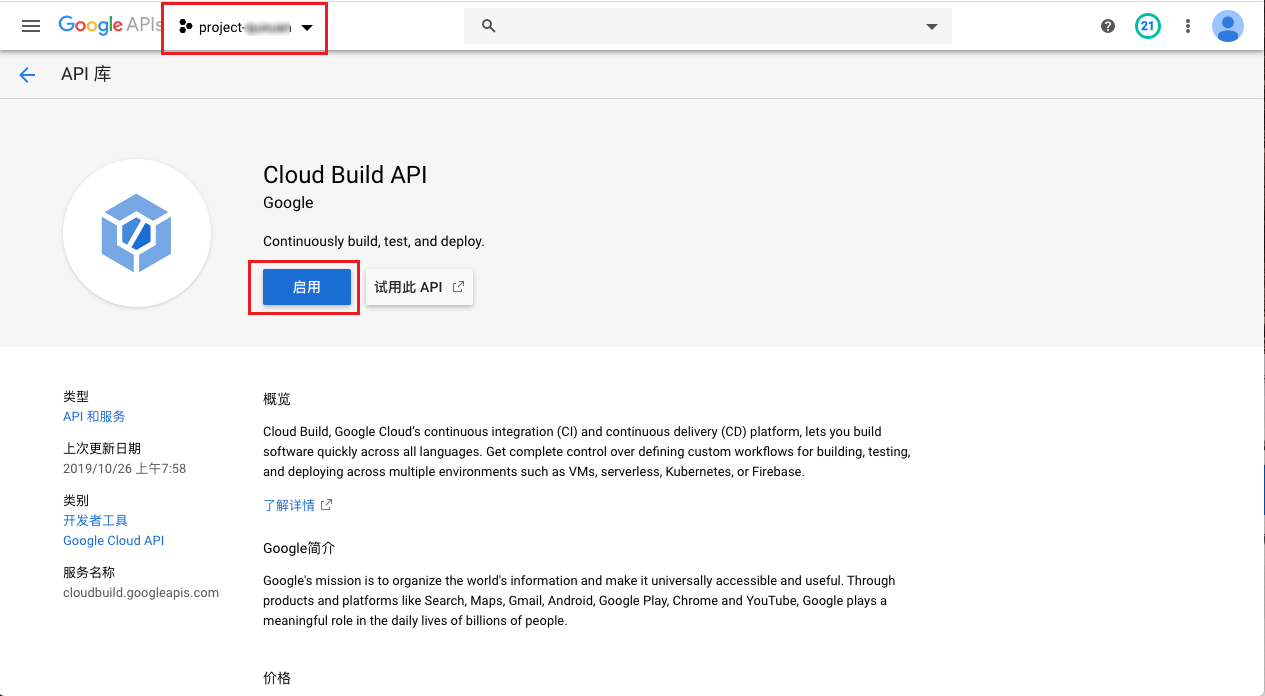Image resolution: width=1265 pixels, height=696 pixels.
Task: Open the hamburger navigation menu
Action: point(31,26)
